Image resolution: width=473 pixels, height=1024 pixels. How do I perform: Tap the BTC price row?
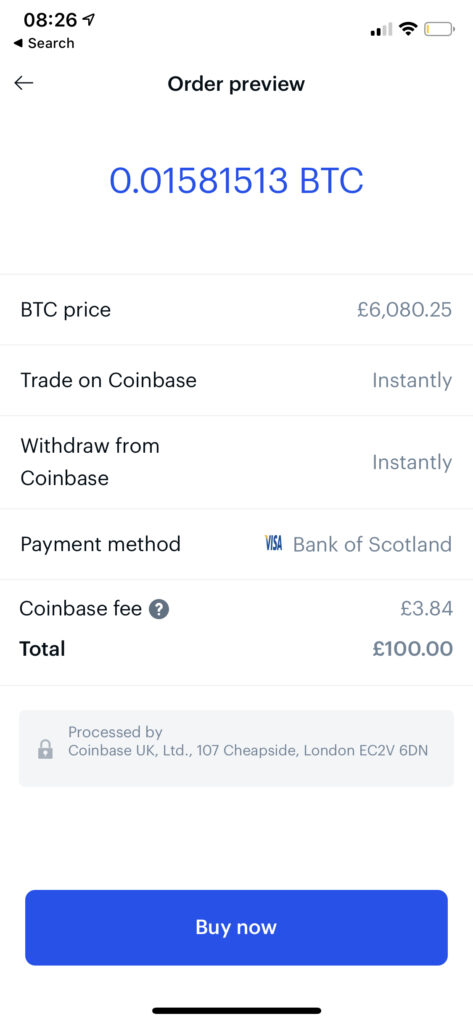[x=236, y=310]
